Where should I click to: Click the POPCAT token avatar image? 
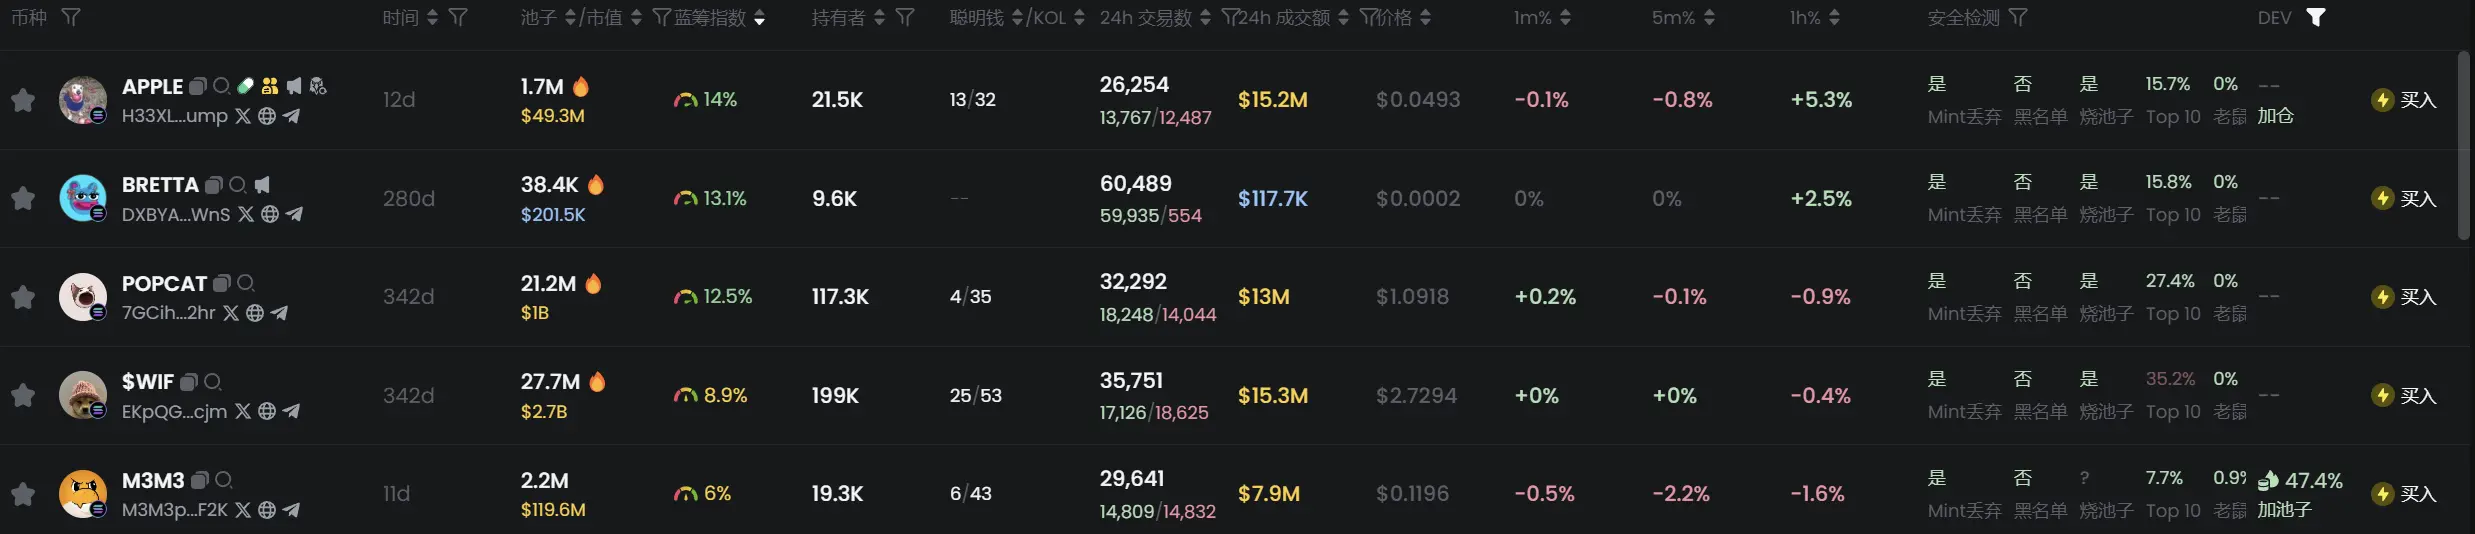(x=83, y=297)
